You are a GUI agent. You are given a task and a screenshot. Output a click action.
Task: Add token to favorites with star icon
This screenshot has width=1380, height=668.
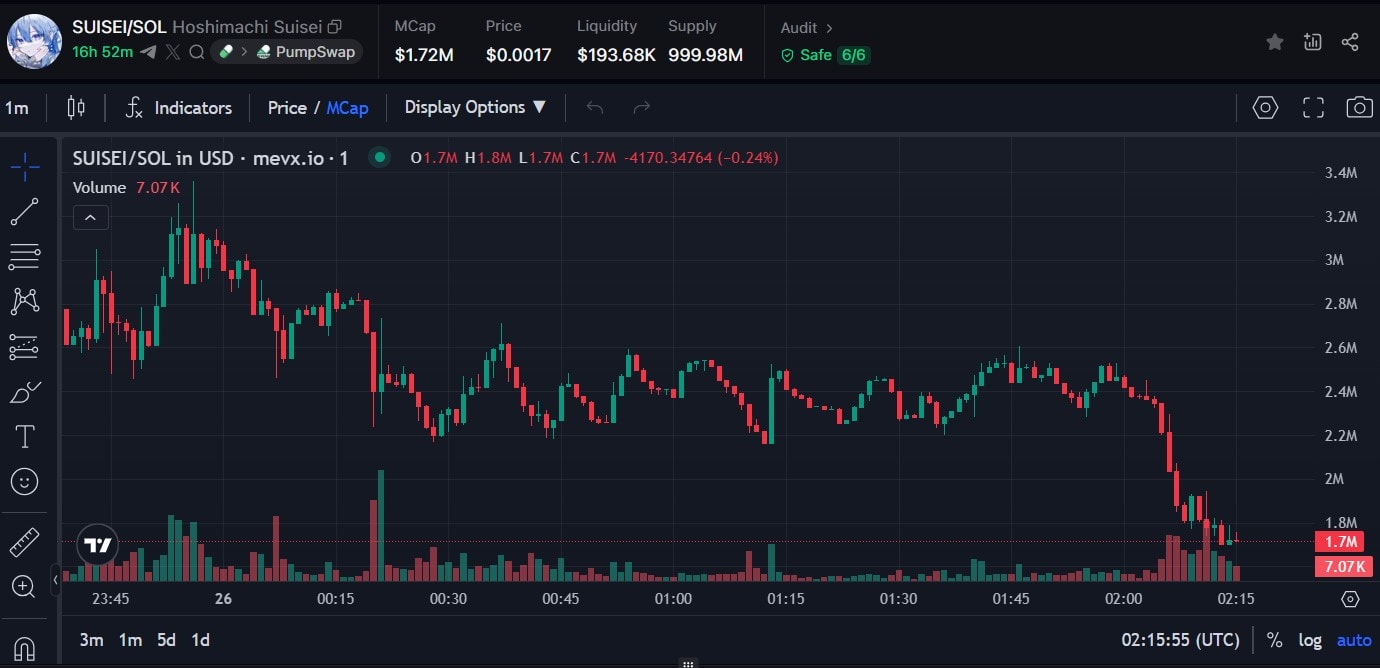[x=1275, y=42]
